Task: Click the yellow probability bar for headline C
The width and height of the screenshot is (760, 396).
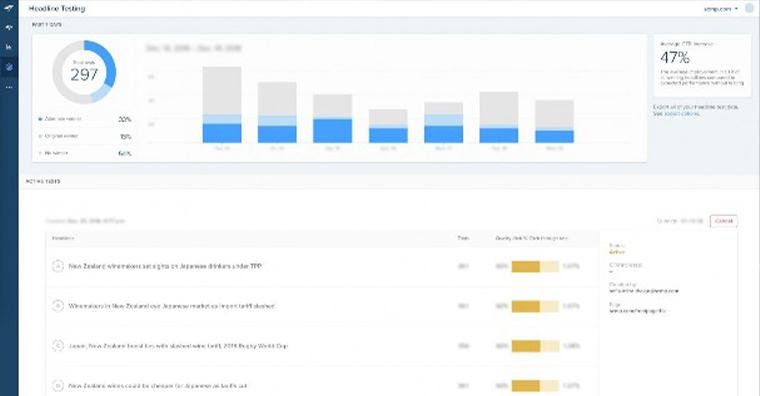Action: point(535,346)
